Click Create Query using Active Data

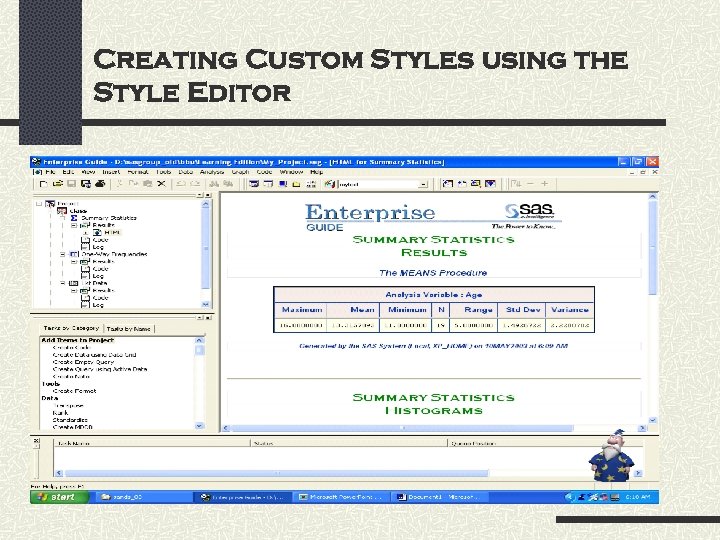click(100, 369)
